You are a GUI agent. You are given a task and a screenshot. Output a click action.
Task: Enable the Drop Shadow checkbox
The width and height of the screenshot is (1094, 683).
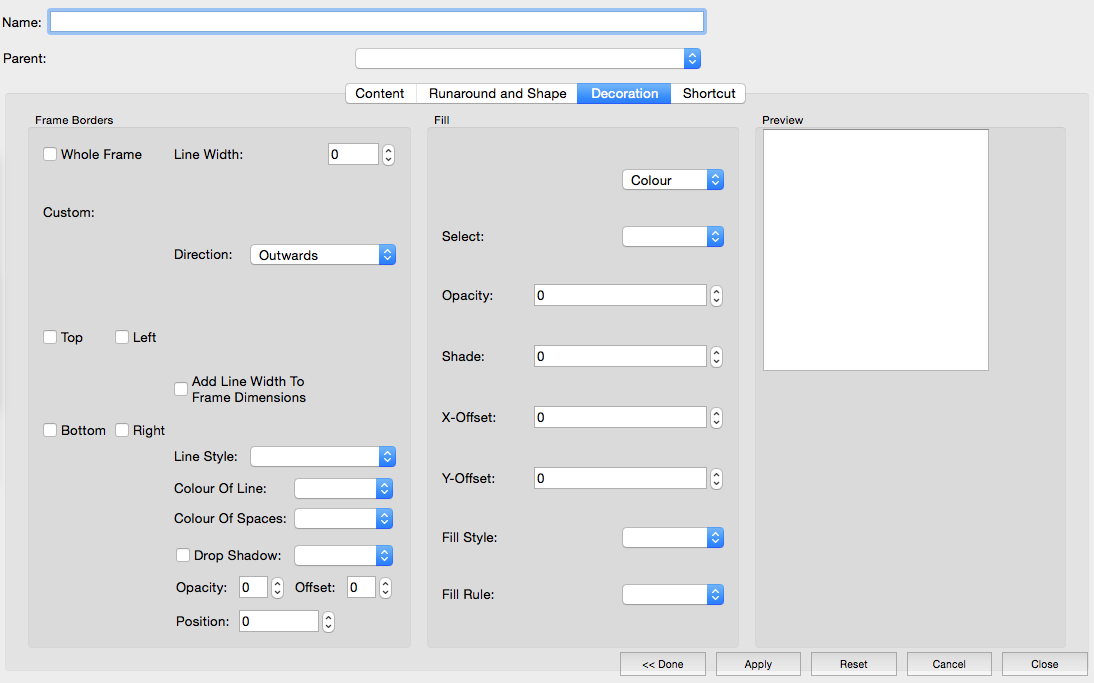pyautogui.click(x=183, y=555)
